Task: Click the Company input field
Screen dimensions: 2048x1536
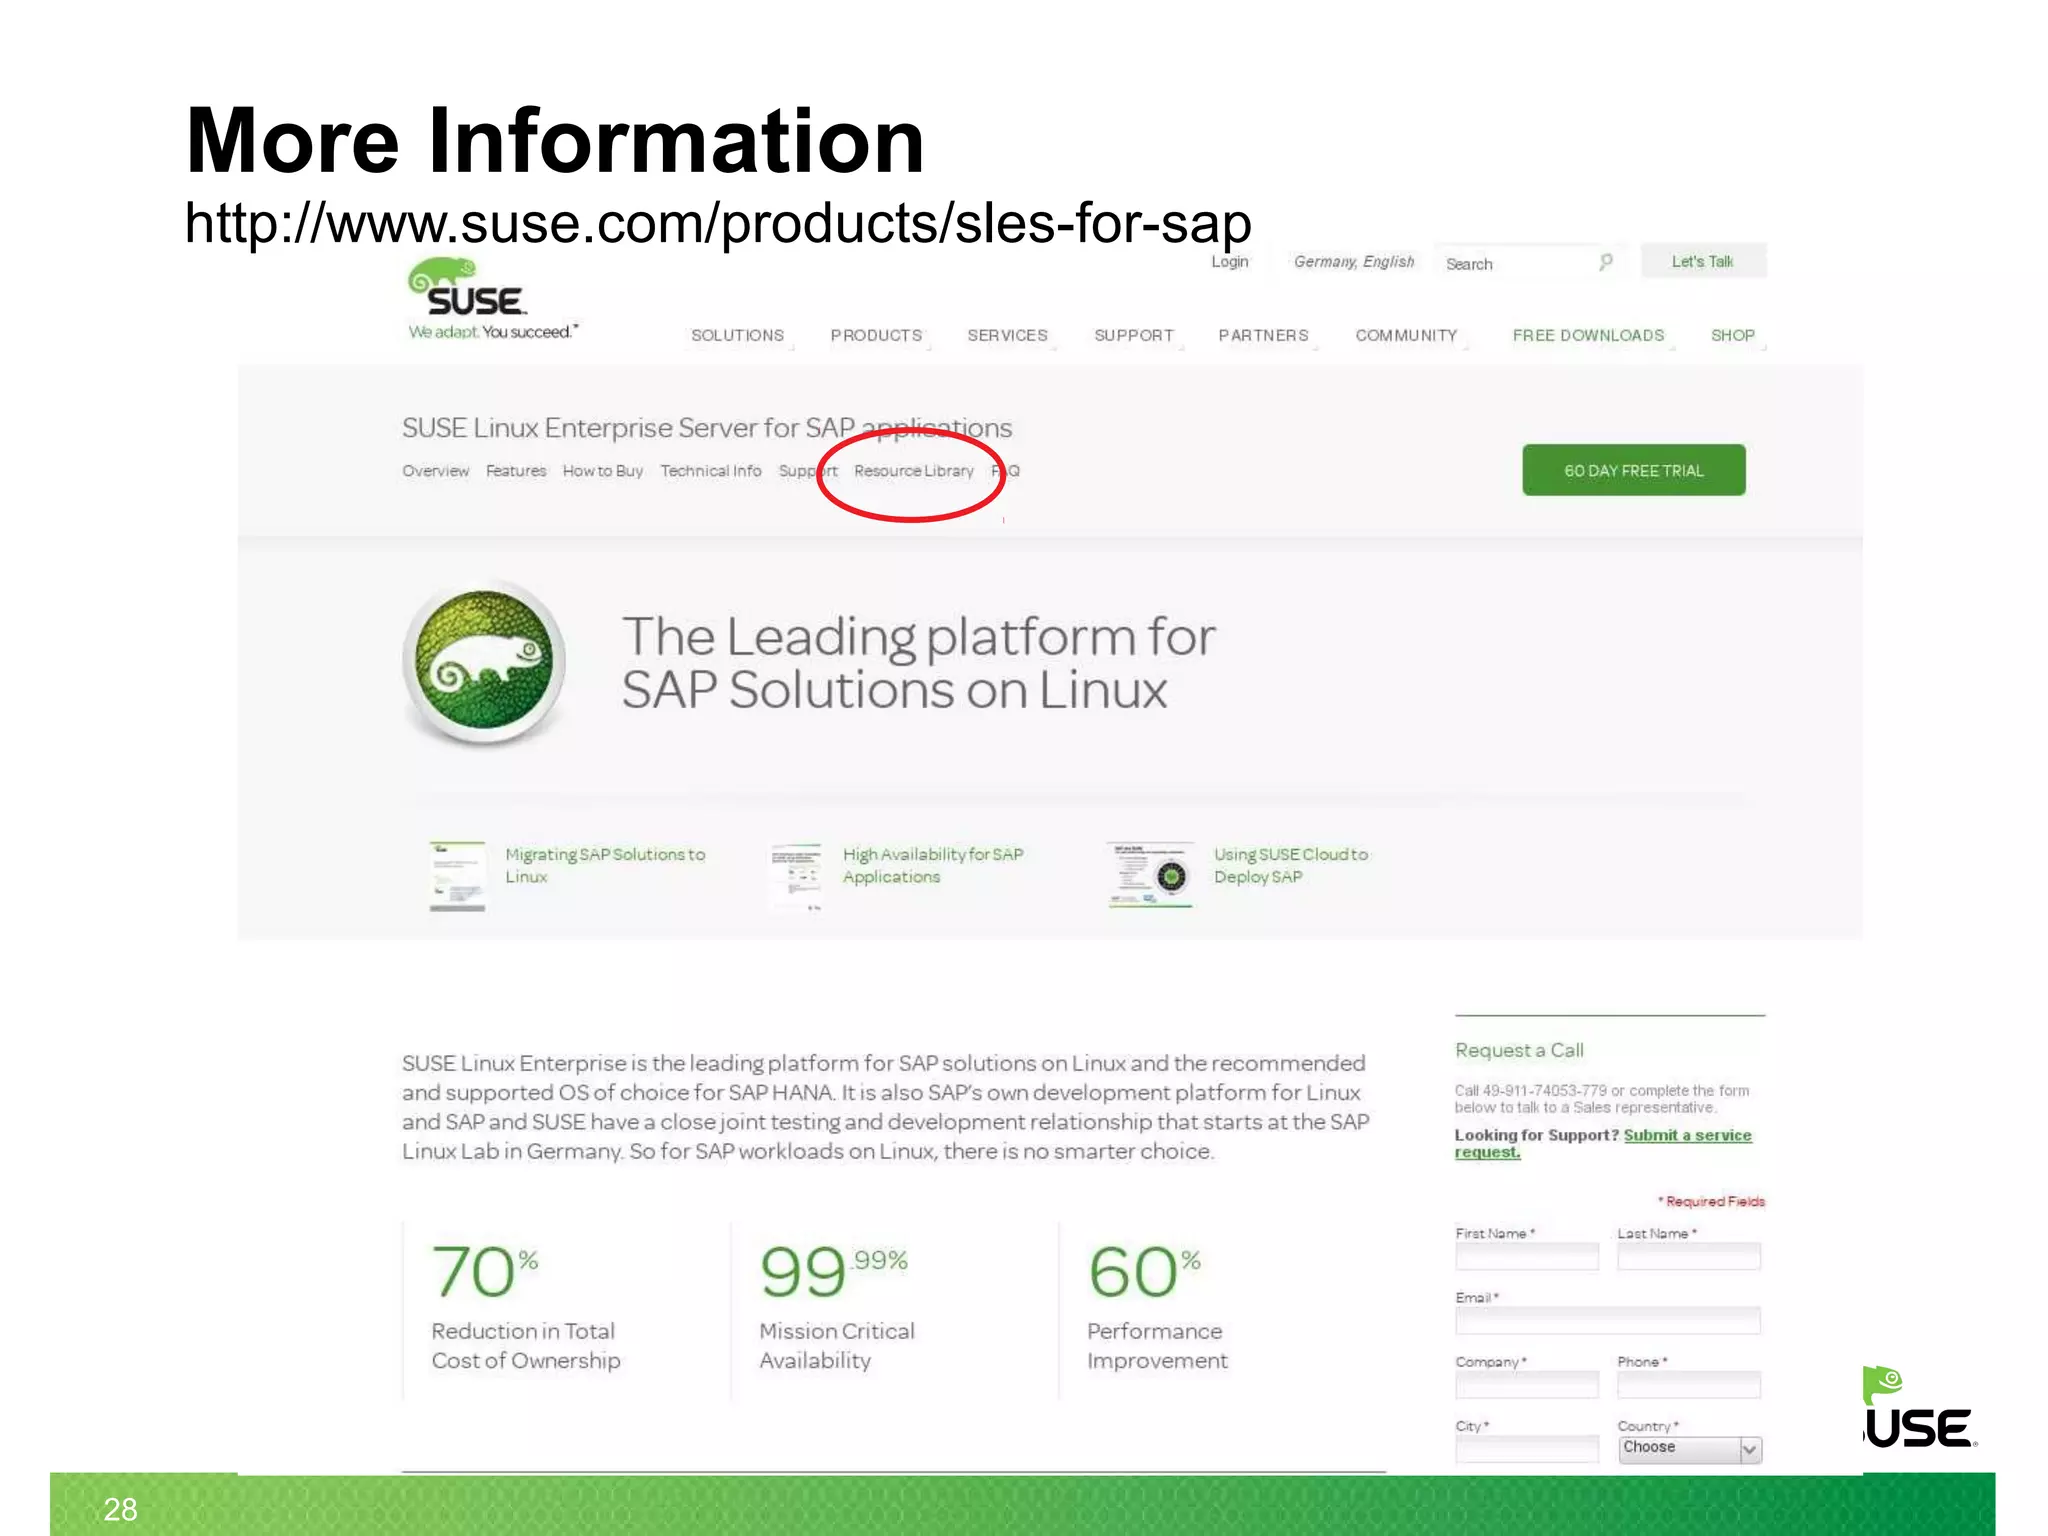Action: pos(1527,1385)
